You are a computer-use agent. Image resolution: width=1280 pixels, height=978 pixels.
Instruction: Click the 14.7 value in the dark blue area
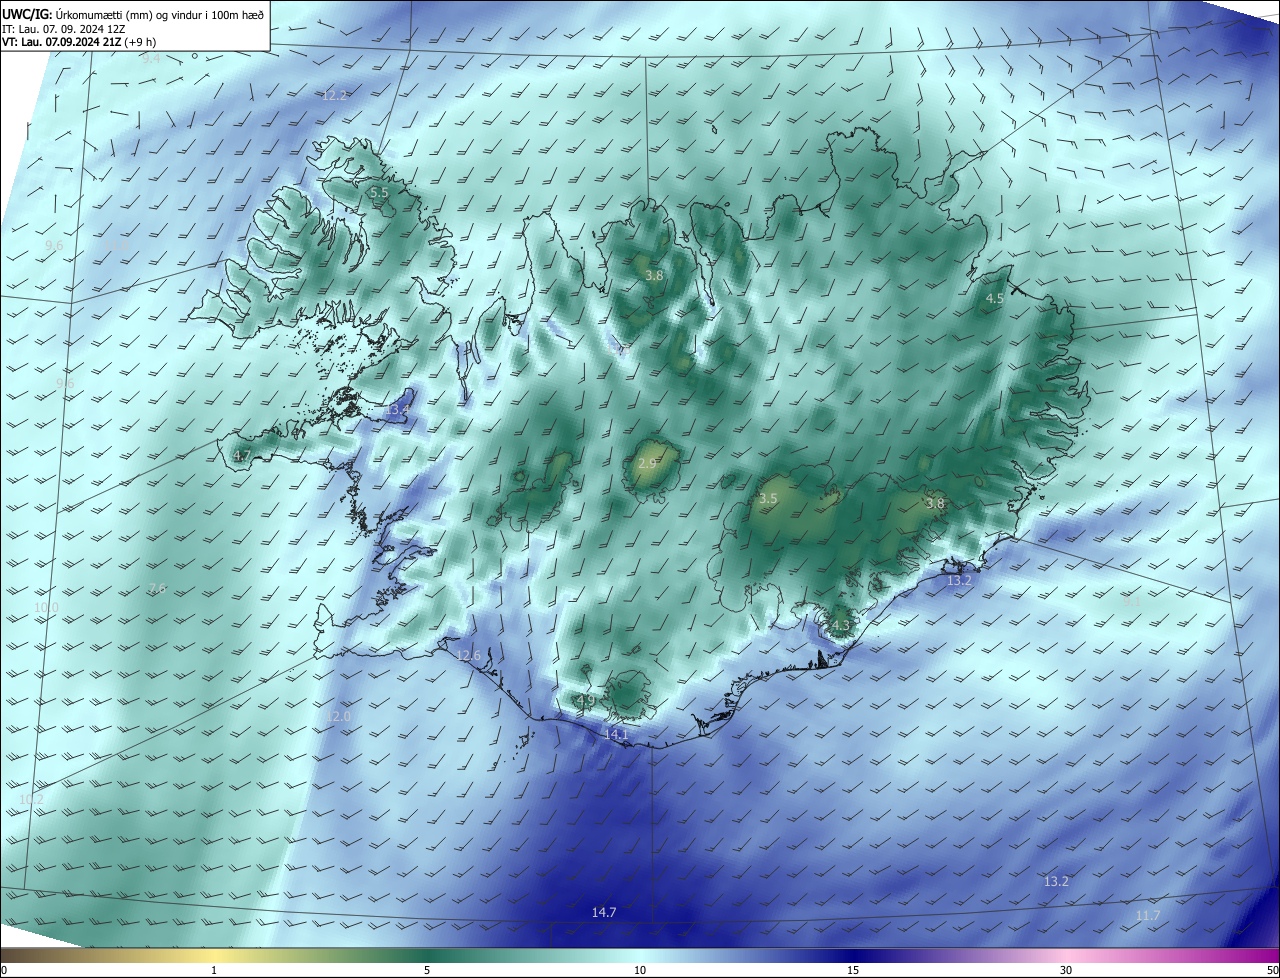(x=604, y=913)
